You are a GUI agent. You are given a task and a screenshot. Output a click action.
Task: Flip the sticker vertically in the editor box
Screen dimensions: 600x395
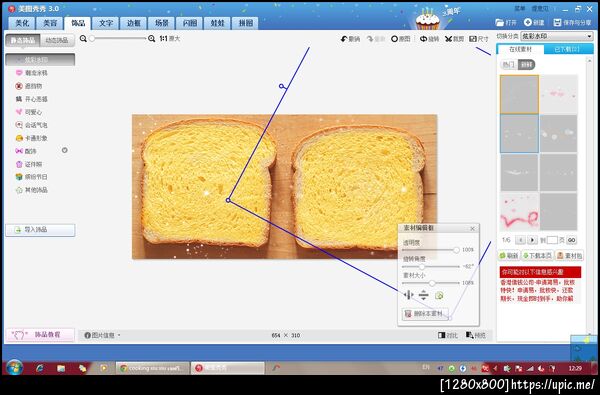coord(424,295)
